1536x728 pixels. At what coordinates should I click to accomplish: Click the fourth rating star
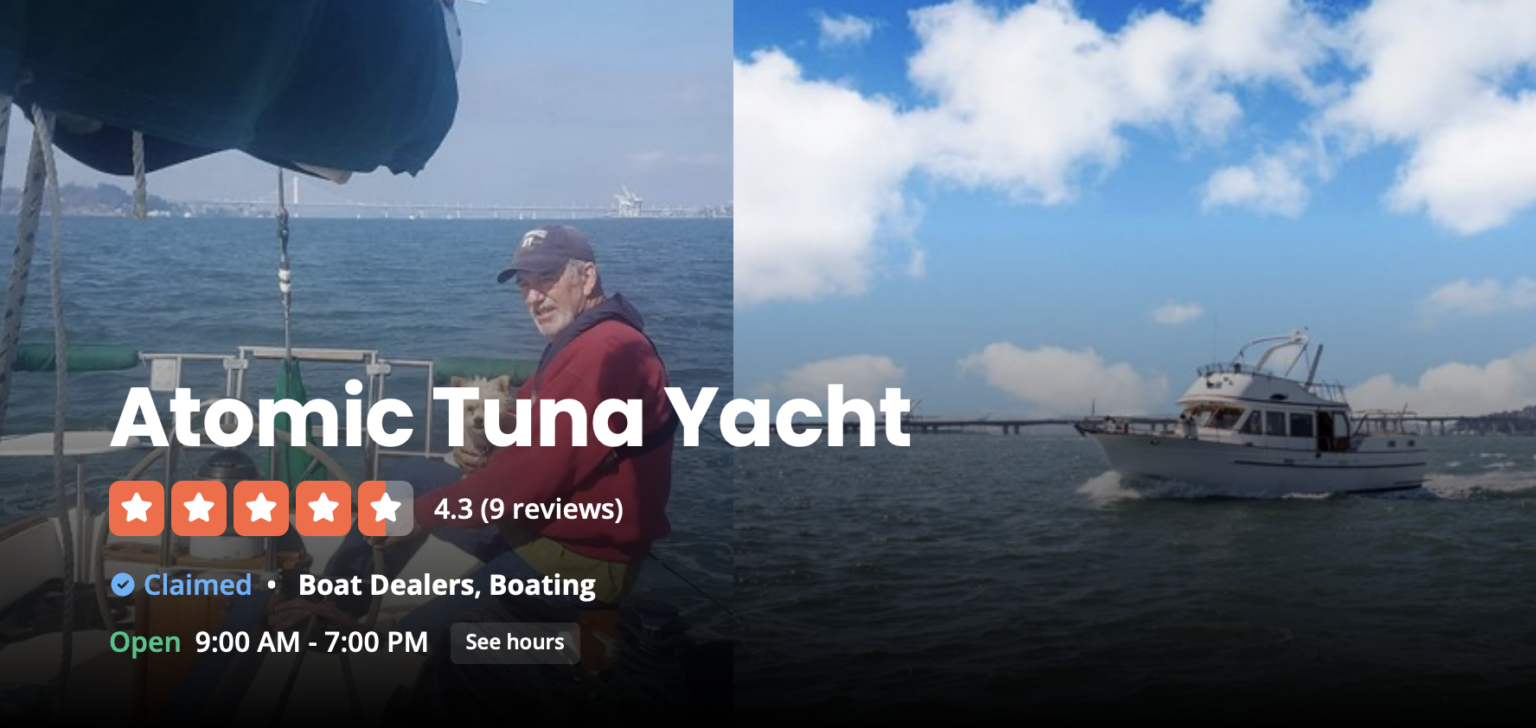[323, 509]
